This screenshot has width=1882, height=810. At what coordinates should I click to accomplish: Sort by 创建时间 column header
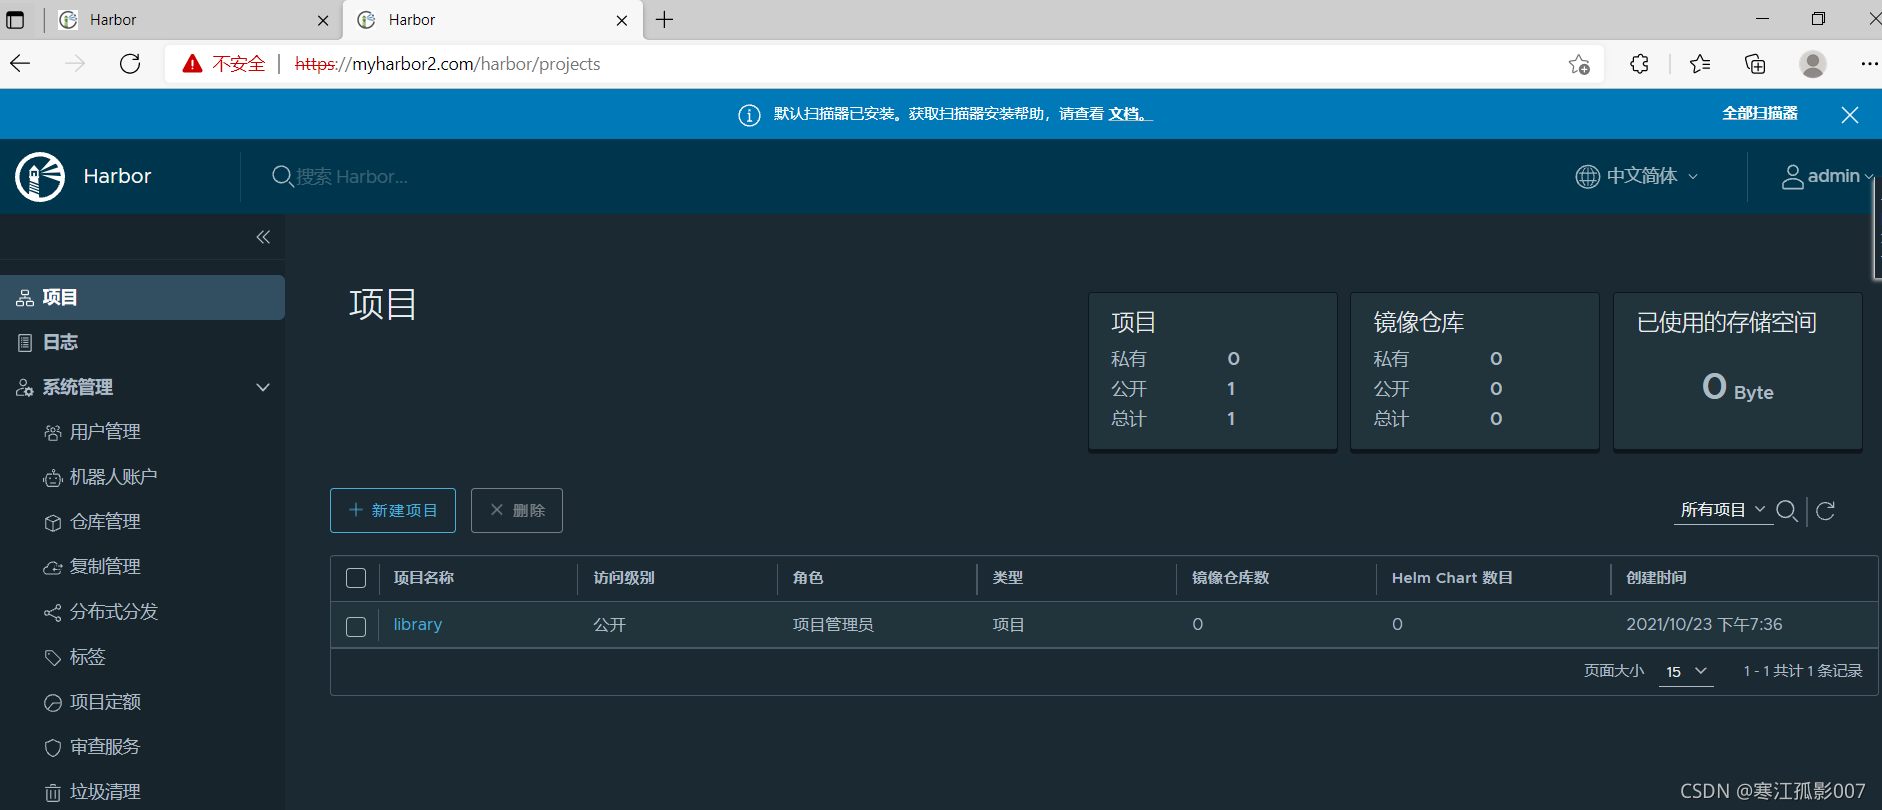[1656, 578]
